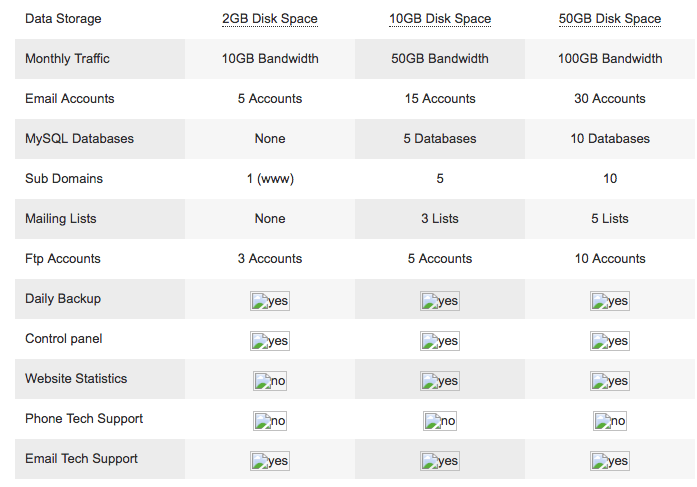Click Daily Backup yes icon in 2GB column
697x487 pixels.
pyautogui.click(x=270, y=301)
